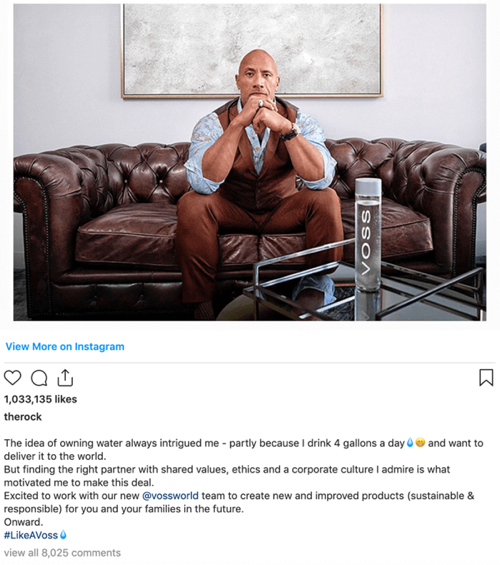Follow the @vossworld mention link
Viewport: 500px width, 565px height.
click(x=170, y=496)
